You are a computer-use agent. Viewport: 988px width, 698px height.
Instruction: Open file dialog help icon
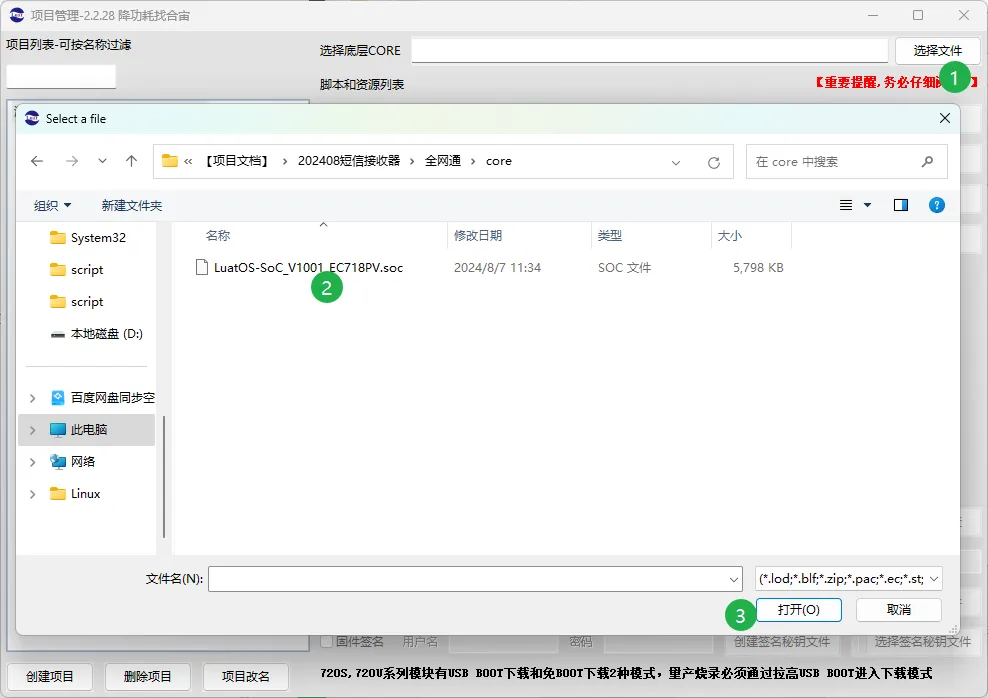pyautogui.click(x=936, y=205)
